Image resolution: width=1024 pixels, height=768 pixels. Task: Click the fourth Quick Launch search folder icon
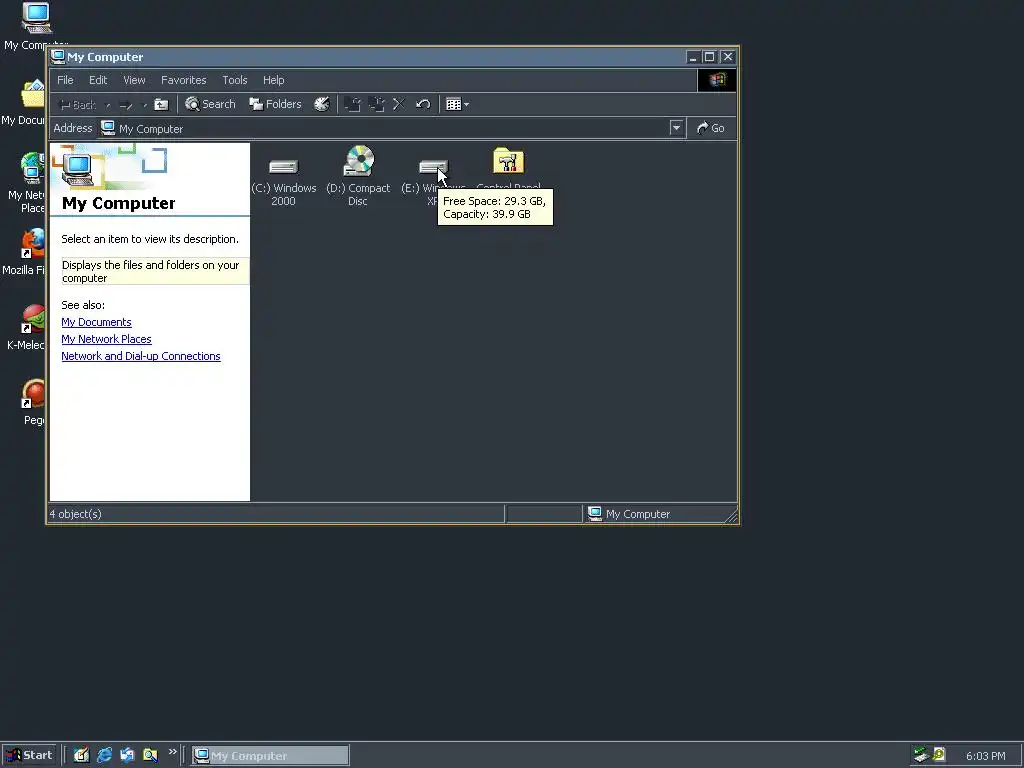[150, 755]
